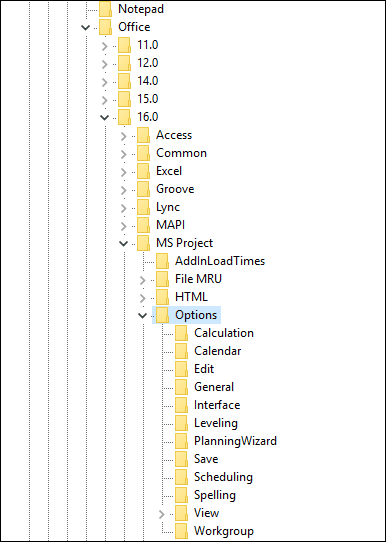Select the AddInLoadTimes folder icon

(162, 261)
